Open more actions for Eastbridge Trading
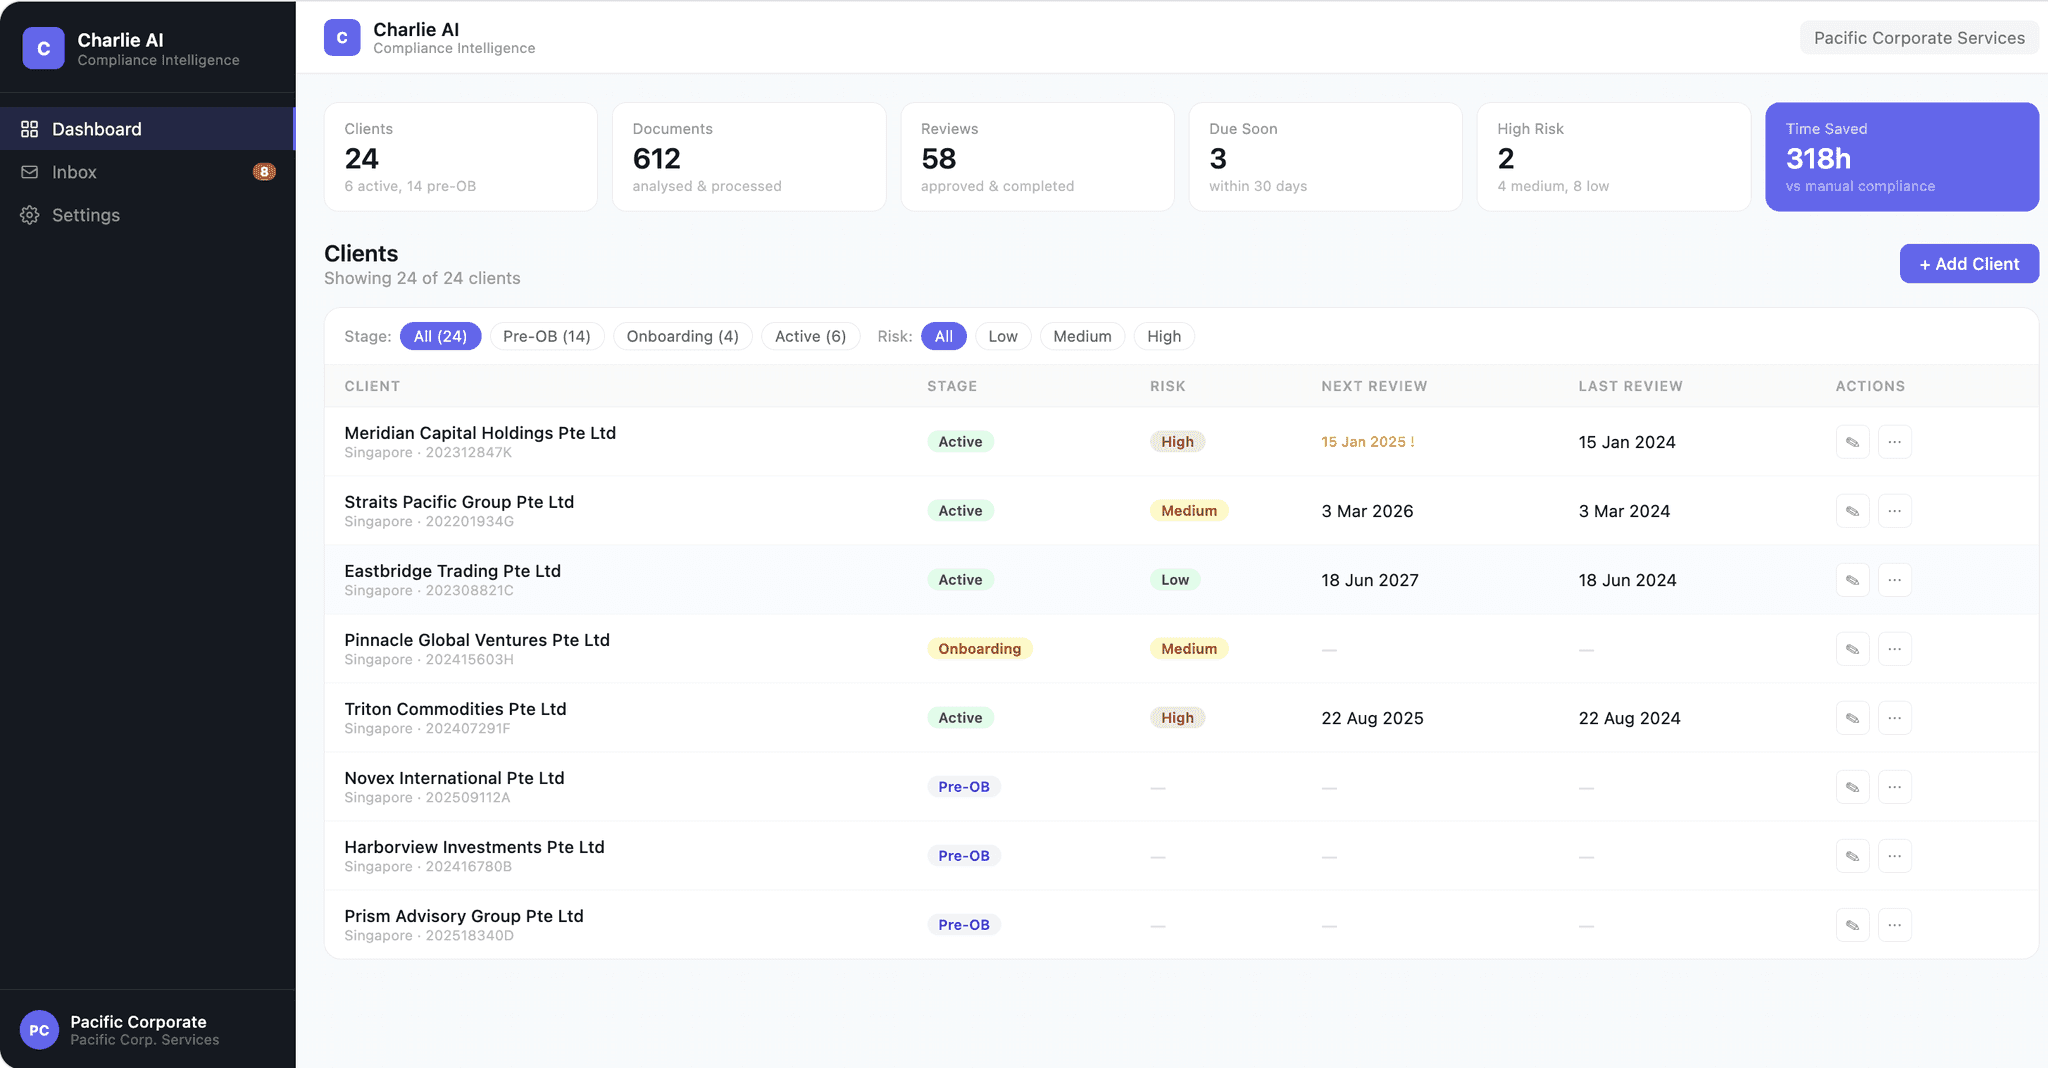2048x1068 pixels. click(1894, 580)
